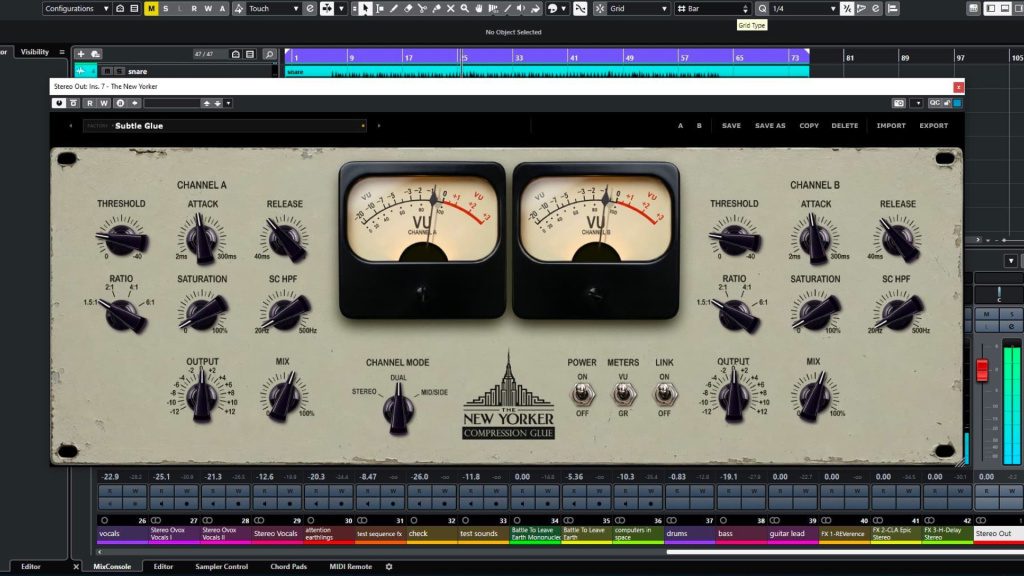Viewport: 1024px width, 576px height.
Task: Open MixConsole settings gear icon
Action: point(389,567)
